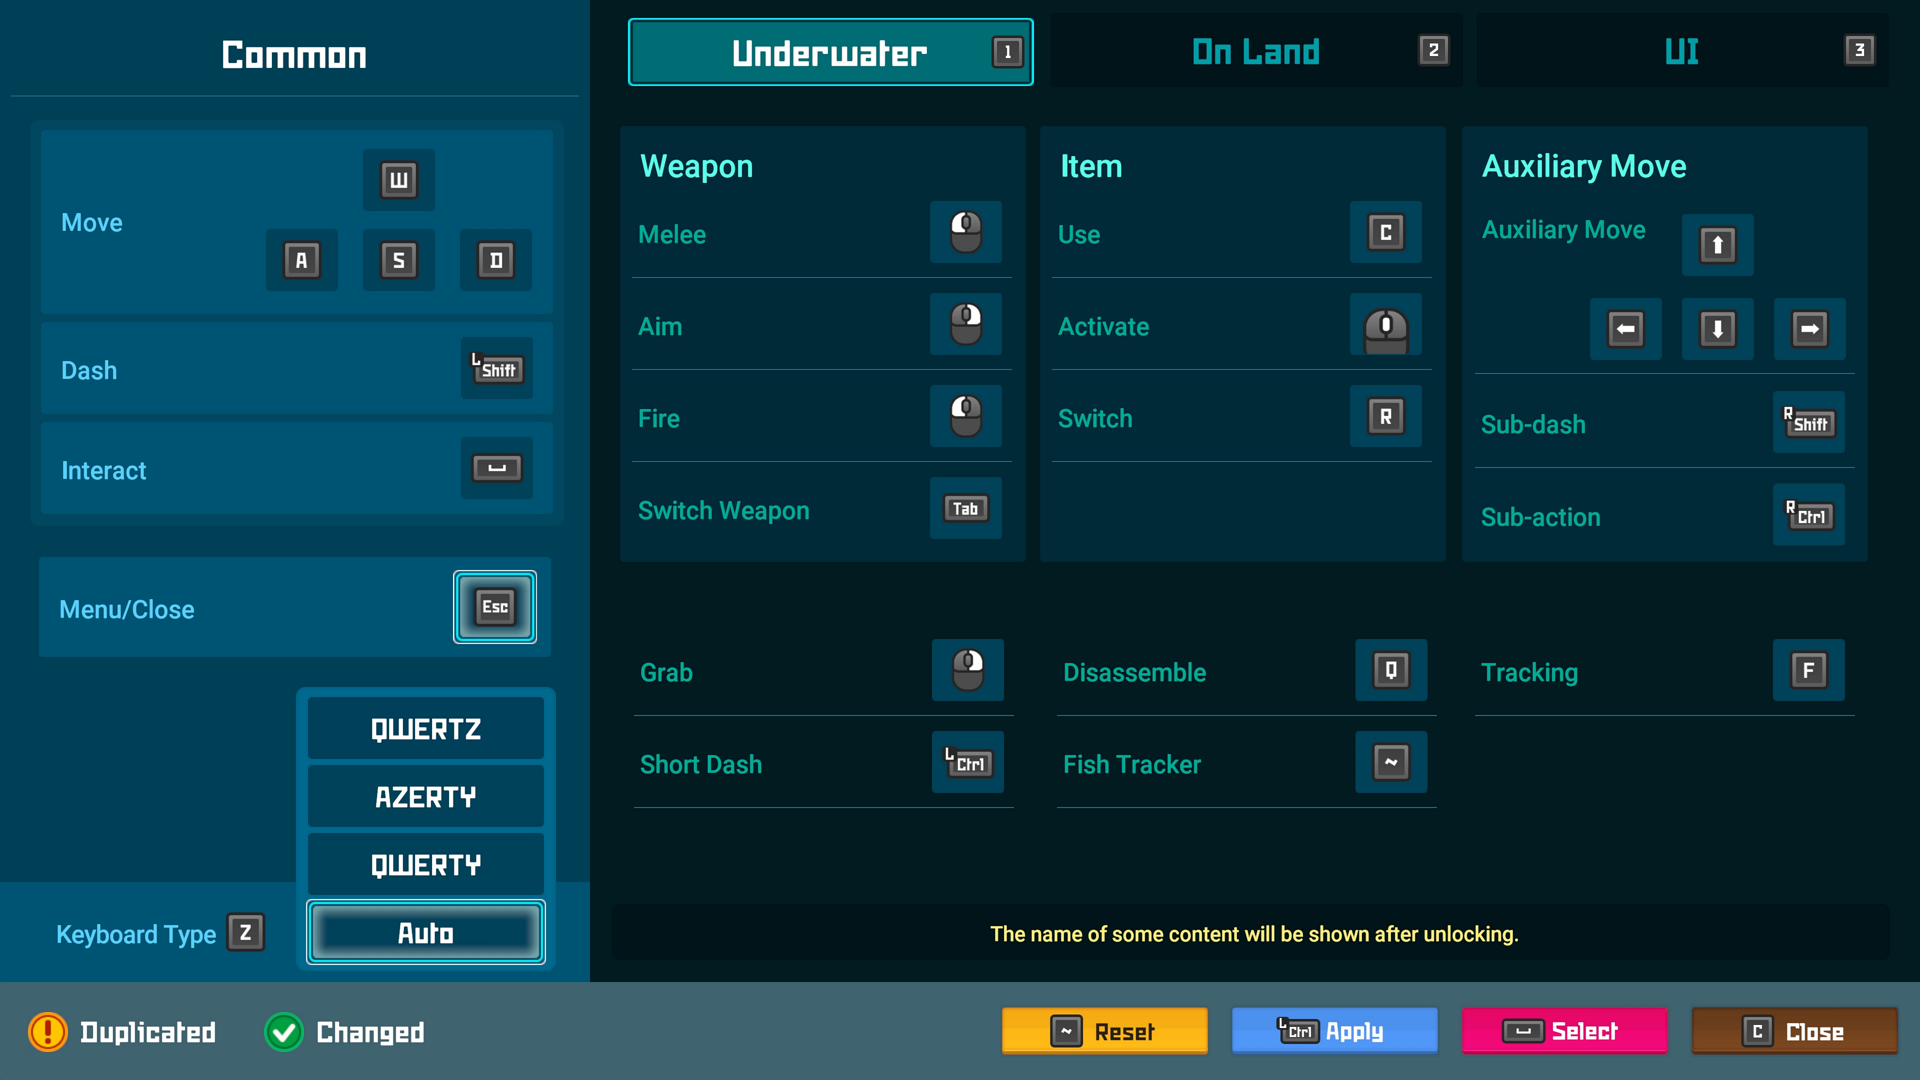This screenshot has width=1920, height=1080.
Task: Click the Aim mouse button icon
Action: [x=965, y=326]
